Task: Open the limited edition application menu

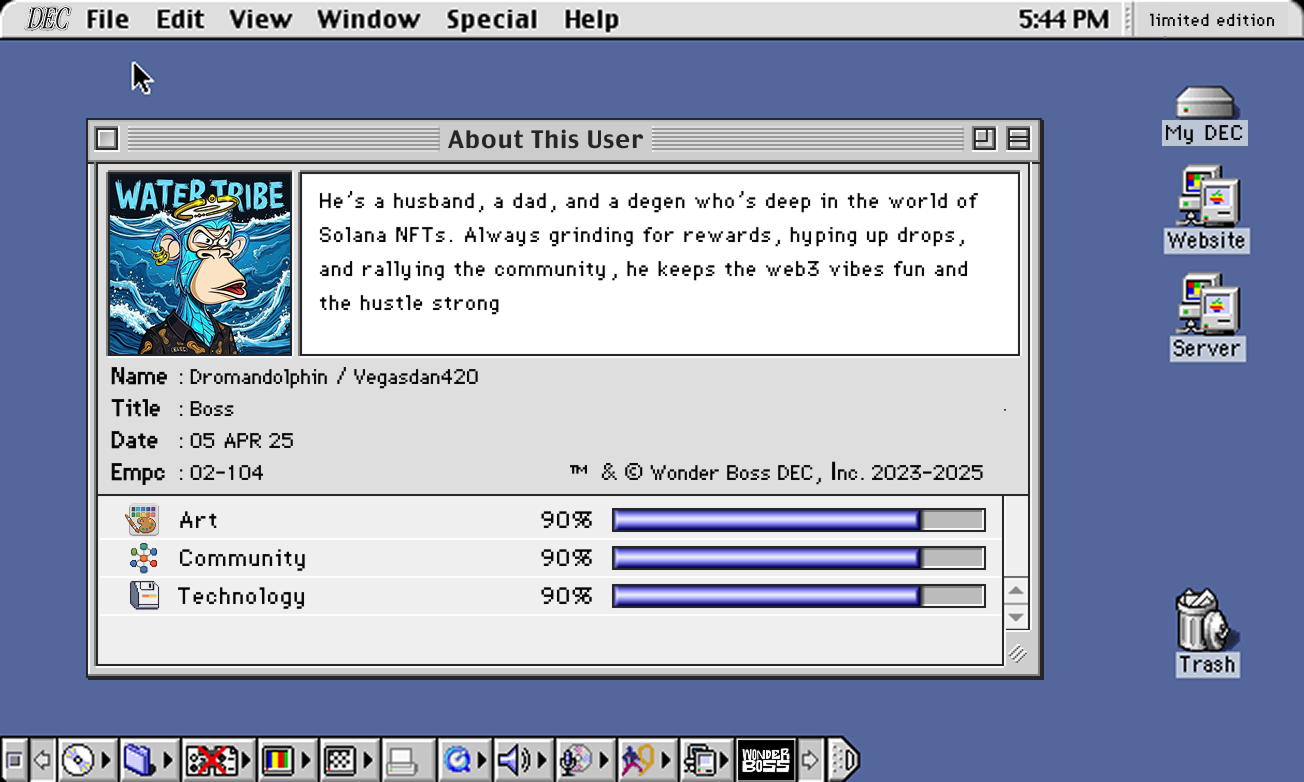Action: (1211, 20)
